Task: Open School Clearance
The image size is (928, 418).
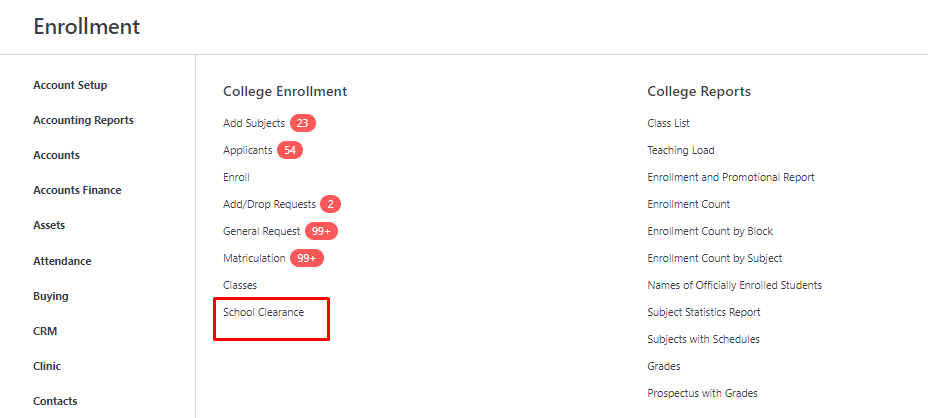Action: coord(263,312)
